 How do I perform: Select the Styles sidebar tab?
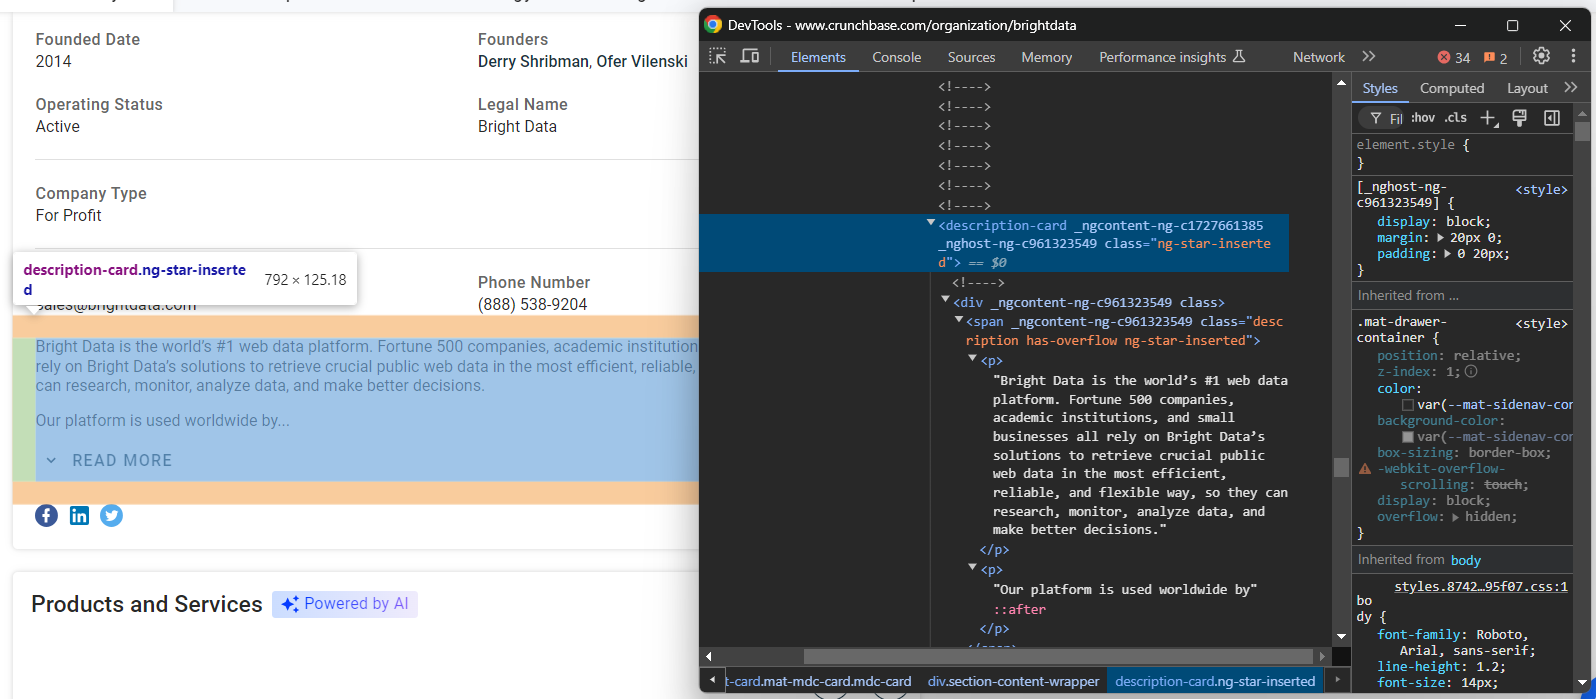click(x=1379, y=88)
